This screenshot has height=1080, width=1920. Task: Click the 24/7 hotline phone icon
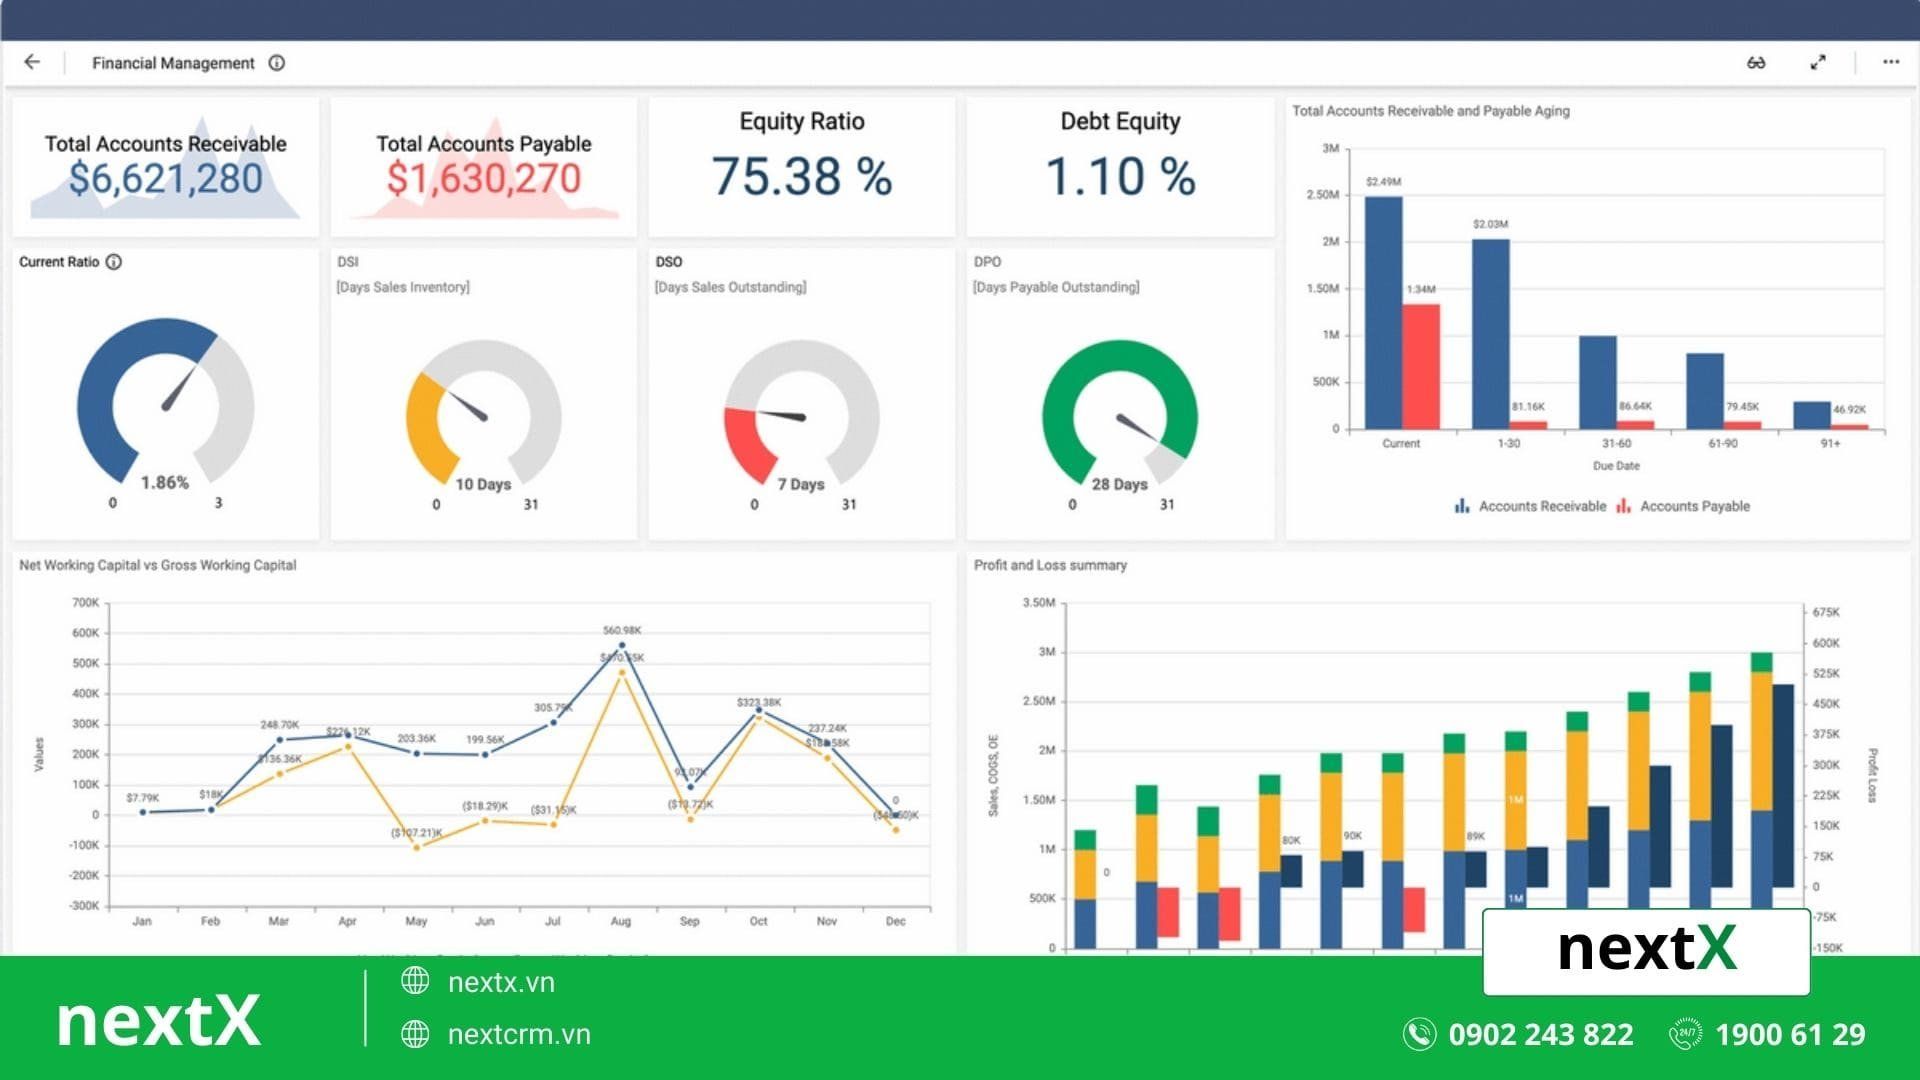1685,1034
